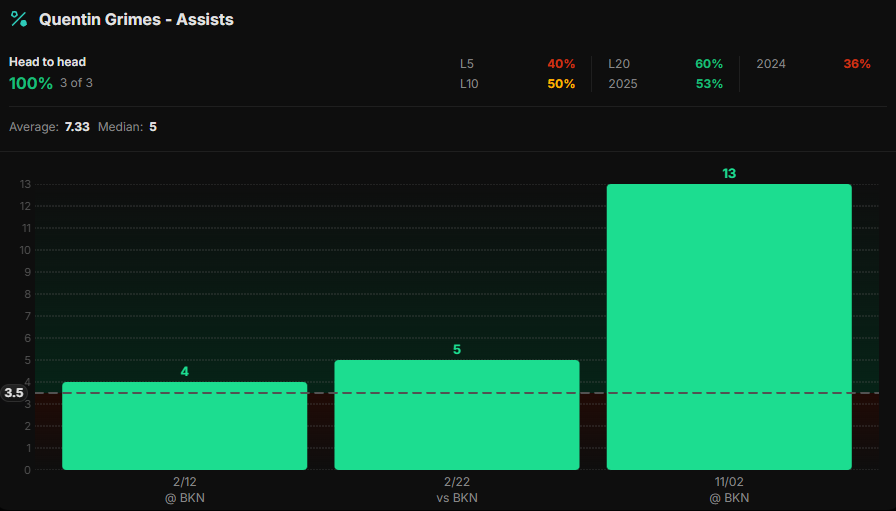This screenshot has height=511, width=896.
Task: Click the Head to head label
Action: 47,62
